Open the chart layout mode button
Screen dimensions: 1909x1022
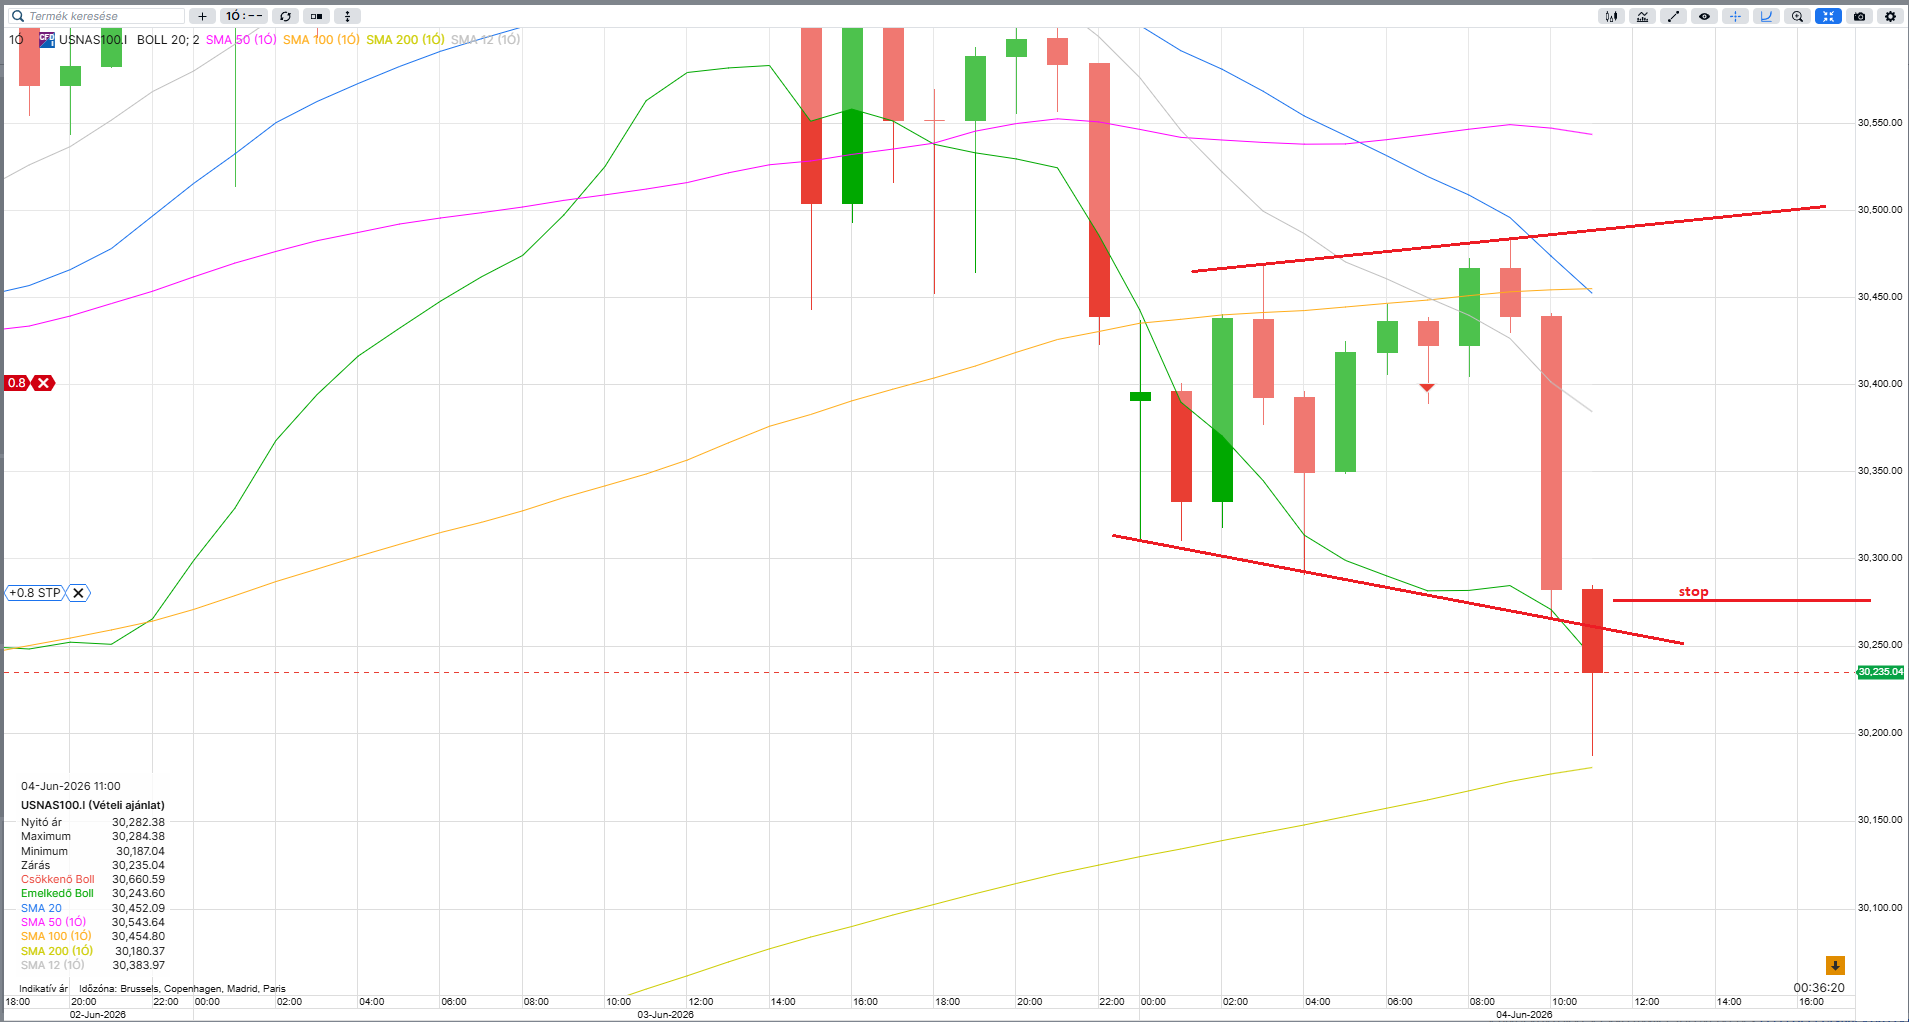(316, 16)
